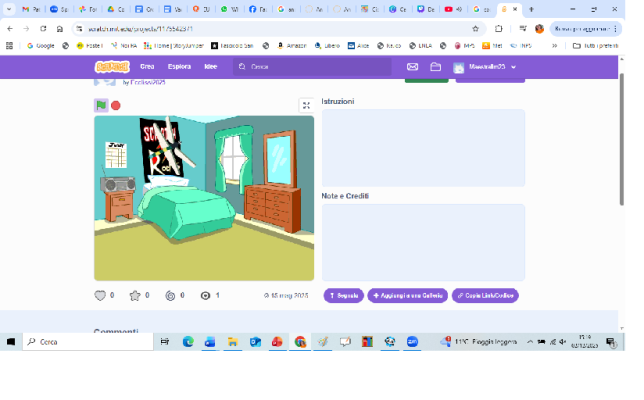Open My Stuff folder icon
Image resolution: width=644 pixels, height=400 pixels.
click(x=436, y=67)
